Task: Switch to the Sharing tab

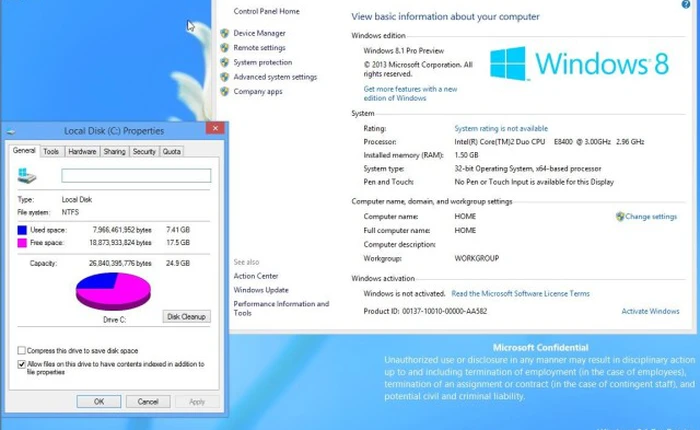Action: pyautogui.click(x=114, y=151)
